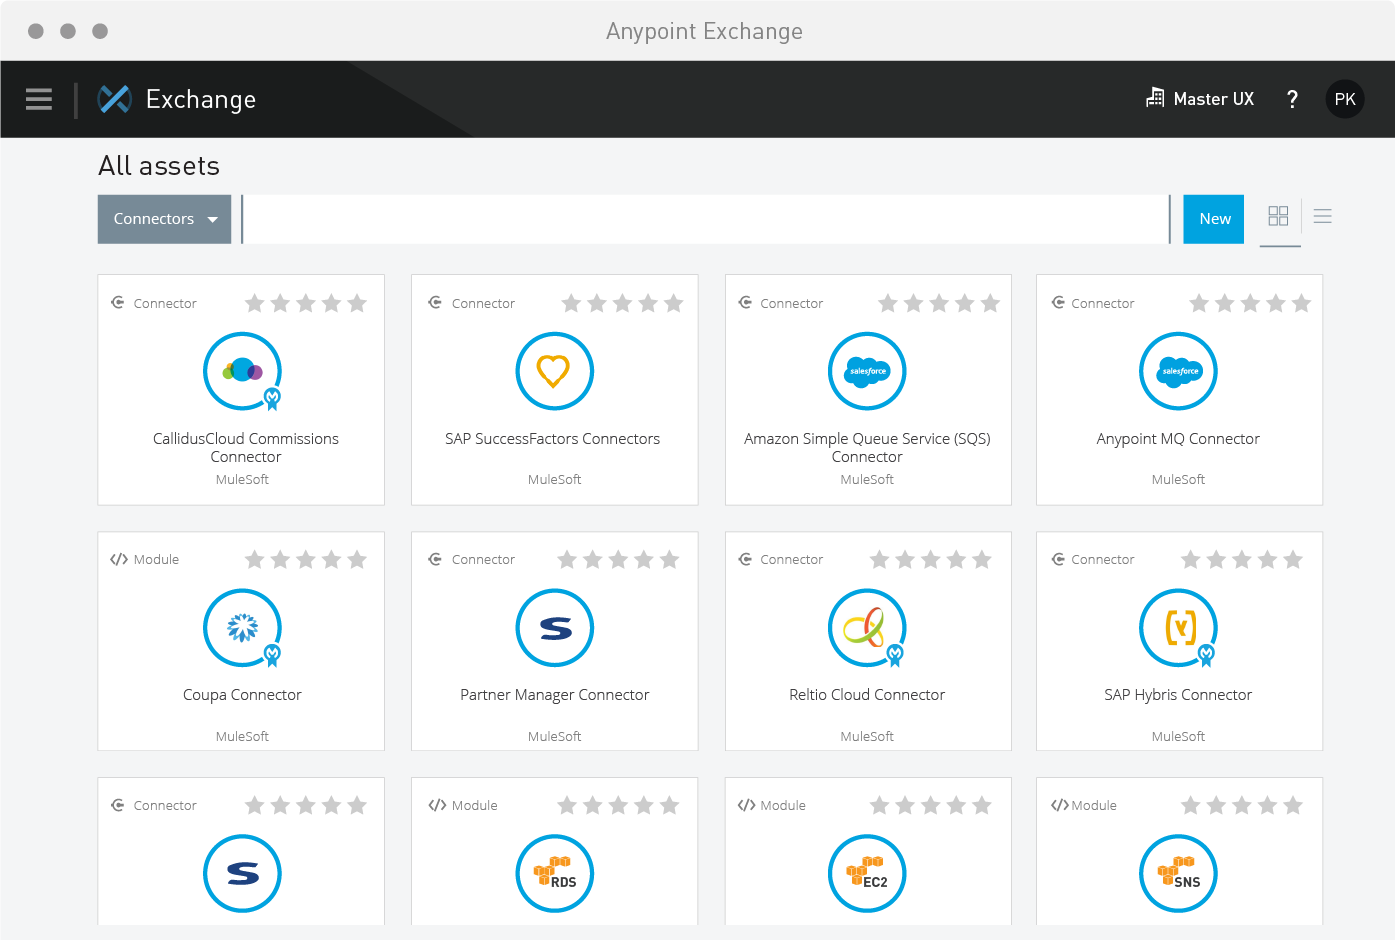Select the Reltio Cloud Connector colored loop icon
1396x940 pixels.
(867, 628)
